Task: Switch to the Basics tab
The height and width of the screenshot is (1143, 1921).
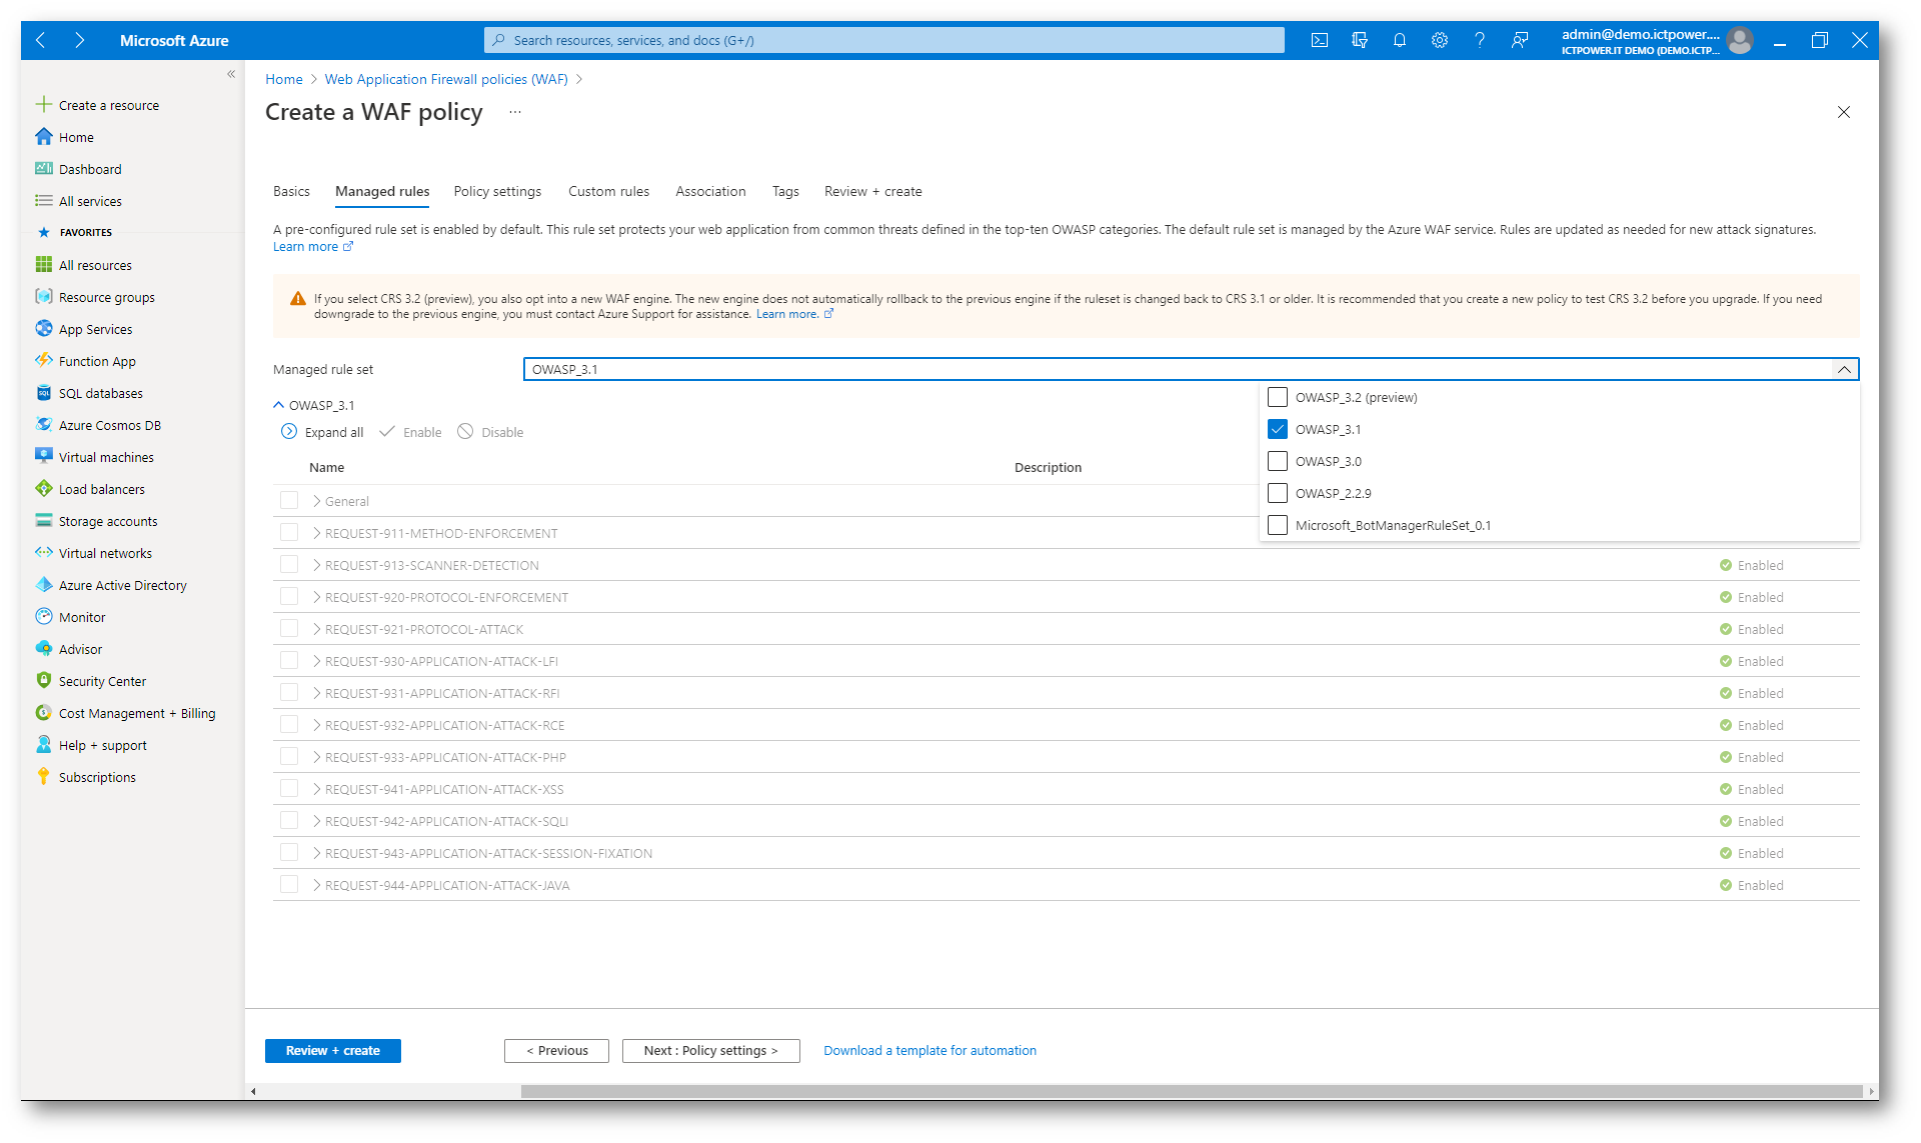Action: pyautogui.click(x=291, y=191)
